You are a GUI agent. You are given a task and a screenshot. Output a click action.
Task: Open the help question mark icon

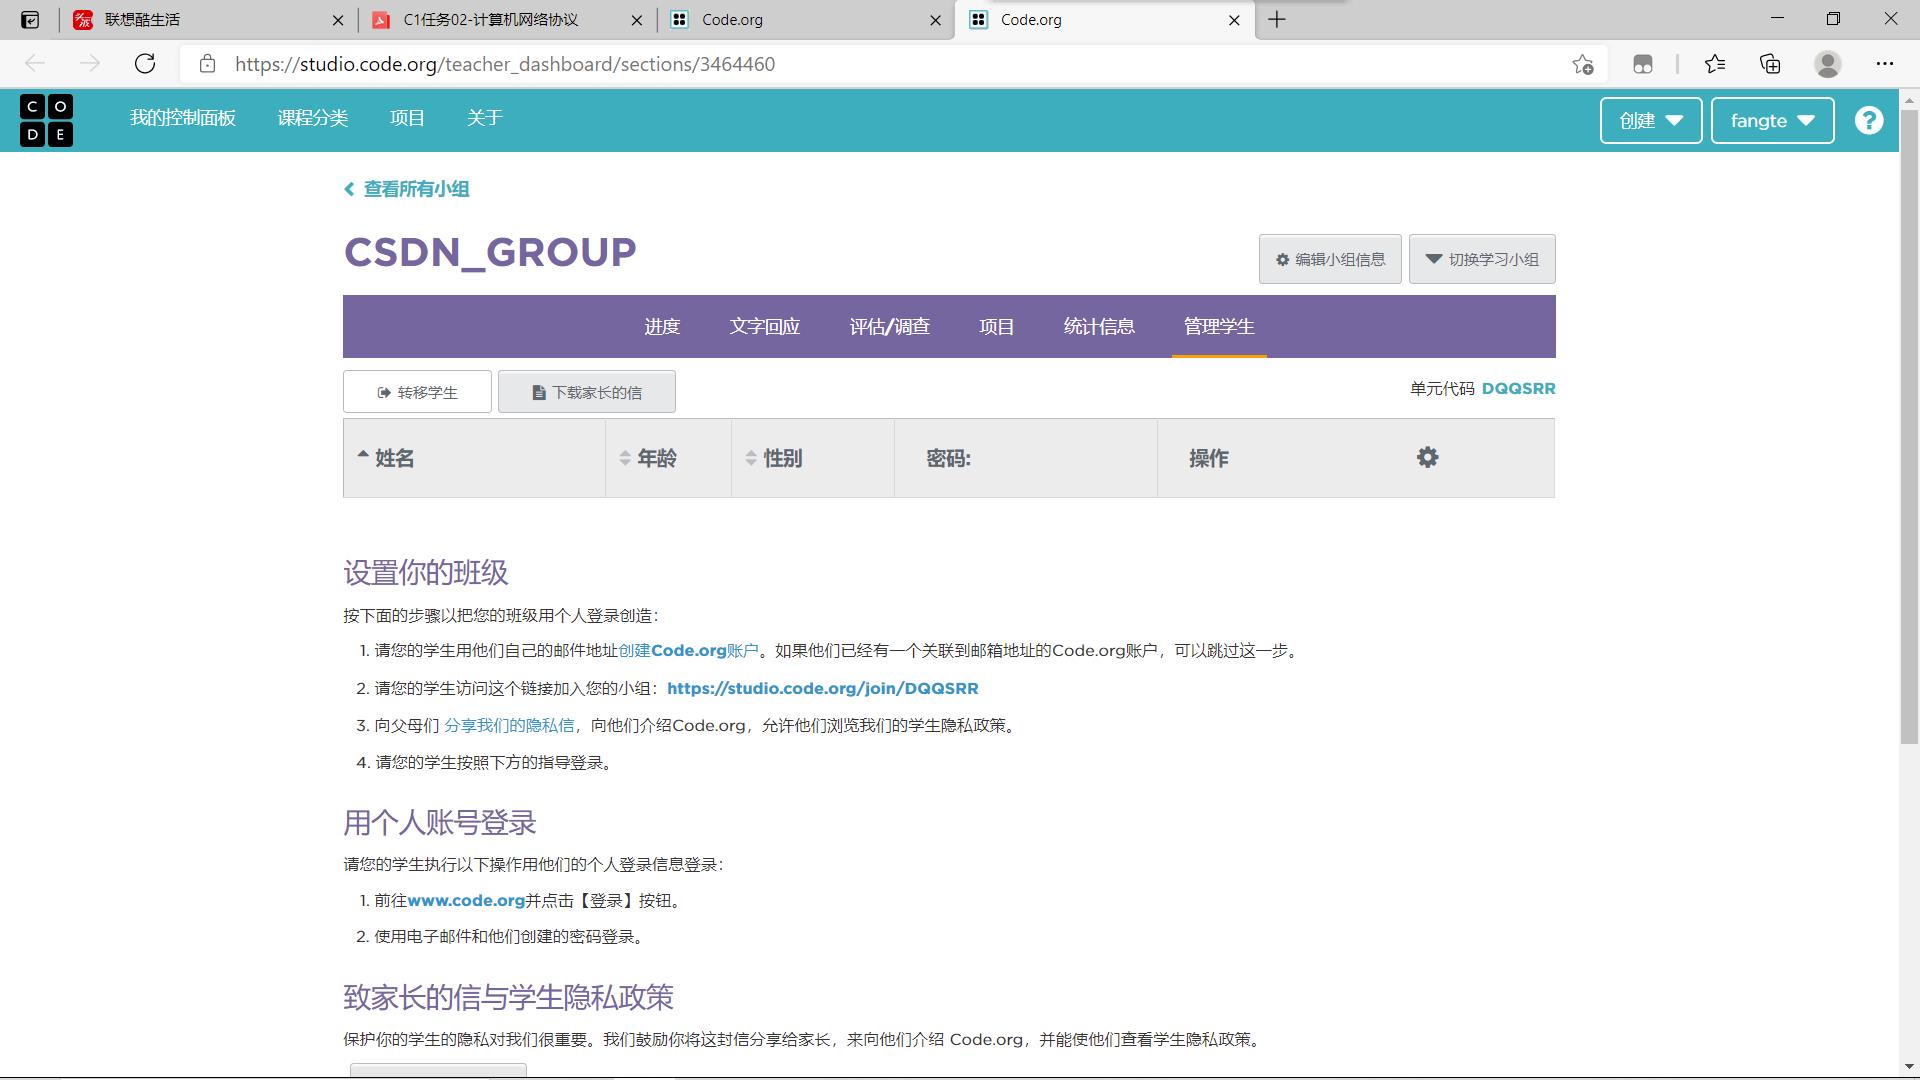point(1868,120)
